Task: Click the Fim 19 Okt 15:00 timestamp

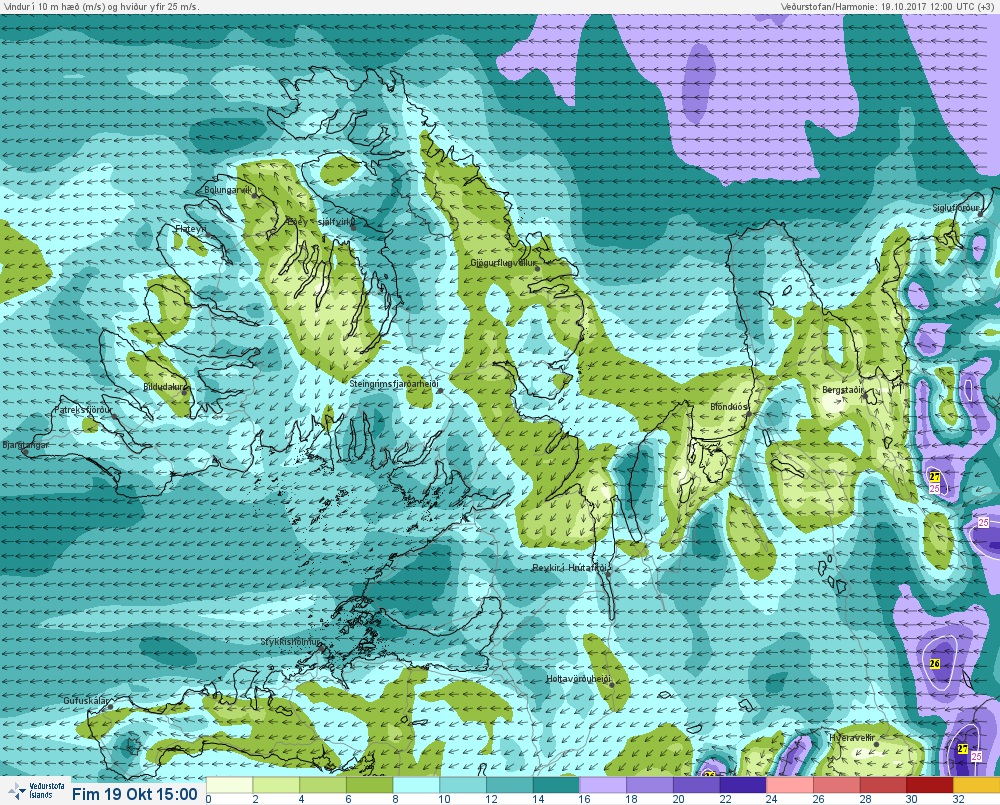Action: 135,794
